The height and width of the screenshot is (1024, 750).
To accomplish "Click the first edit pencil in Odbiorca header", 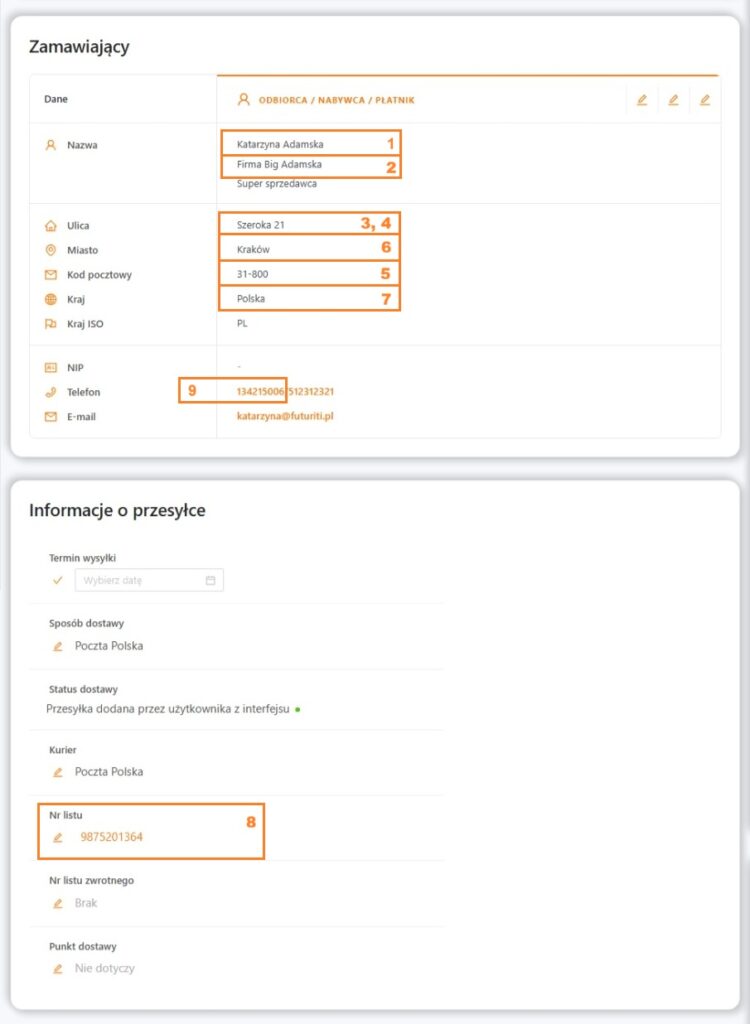I will pyautogui.click(x=642, y=100).
